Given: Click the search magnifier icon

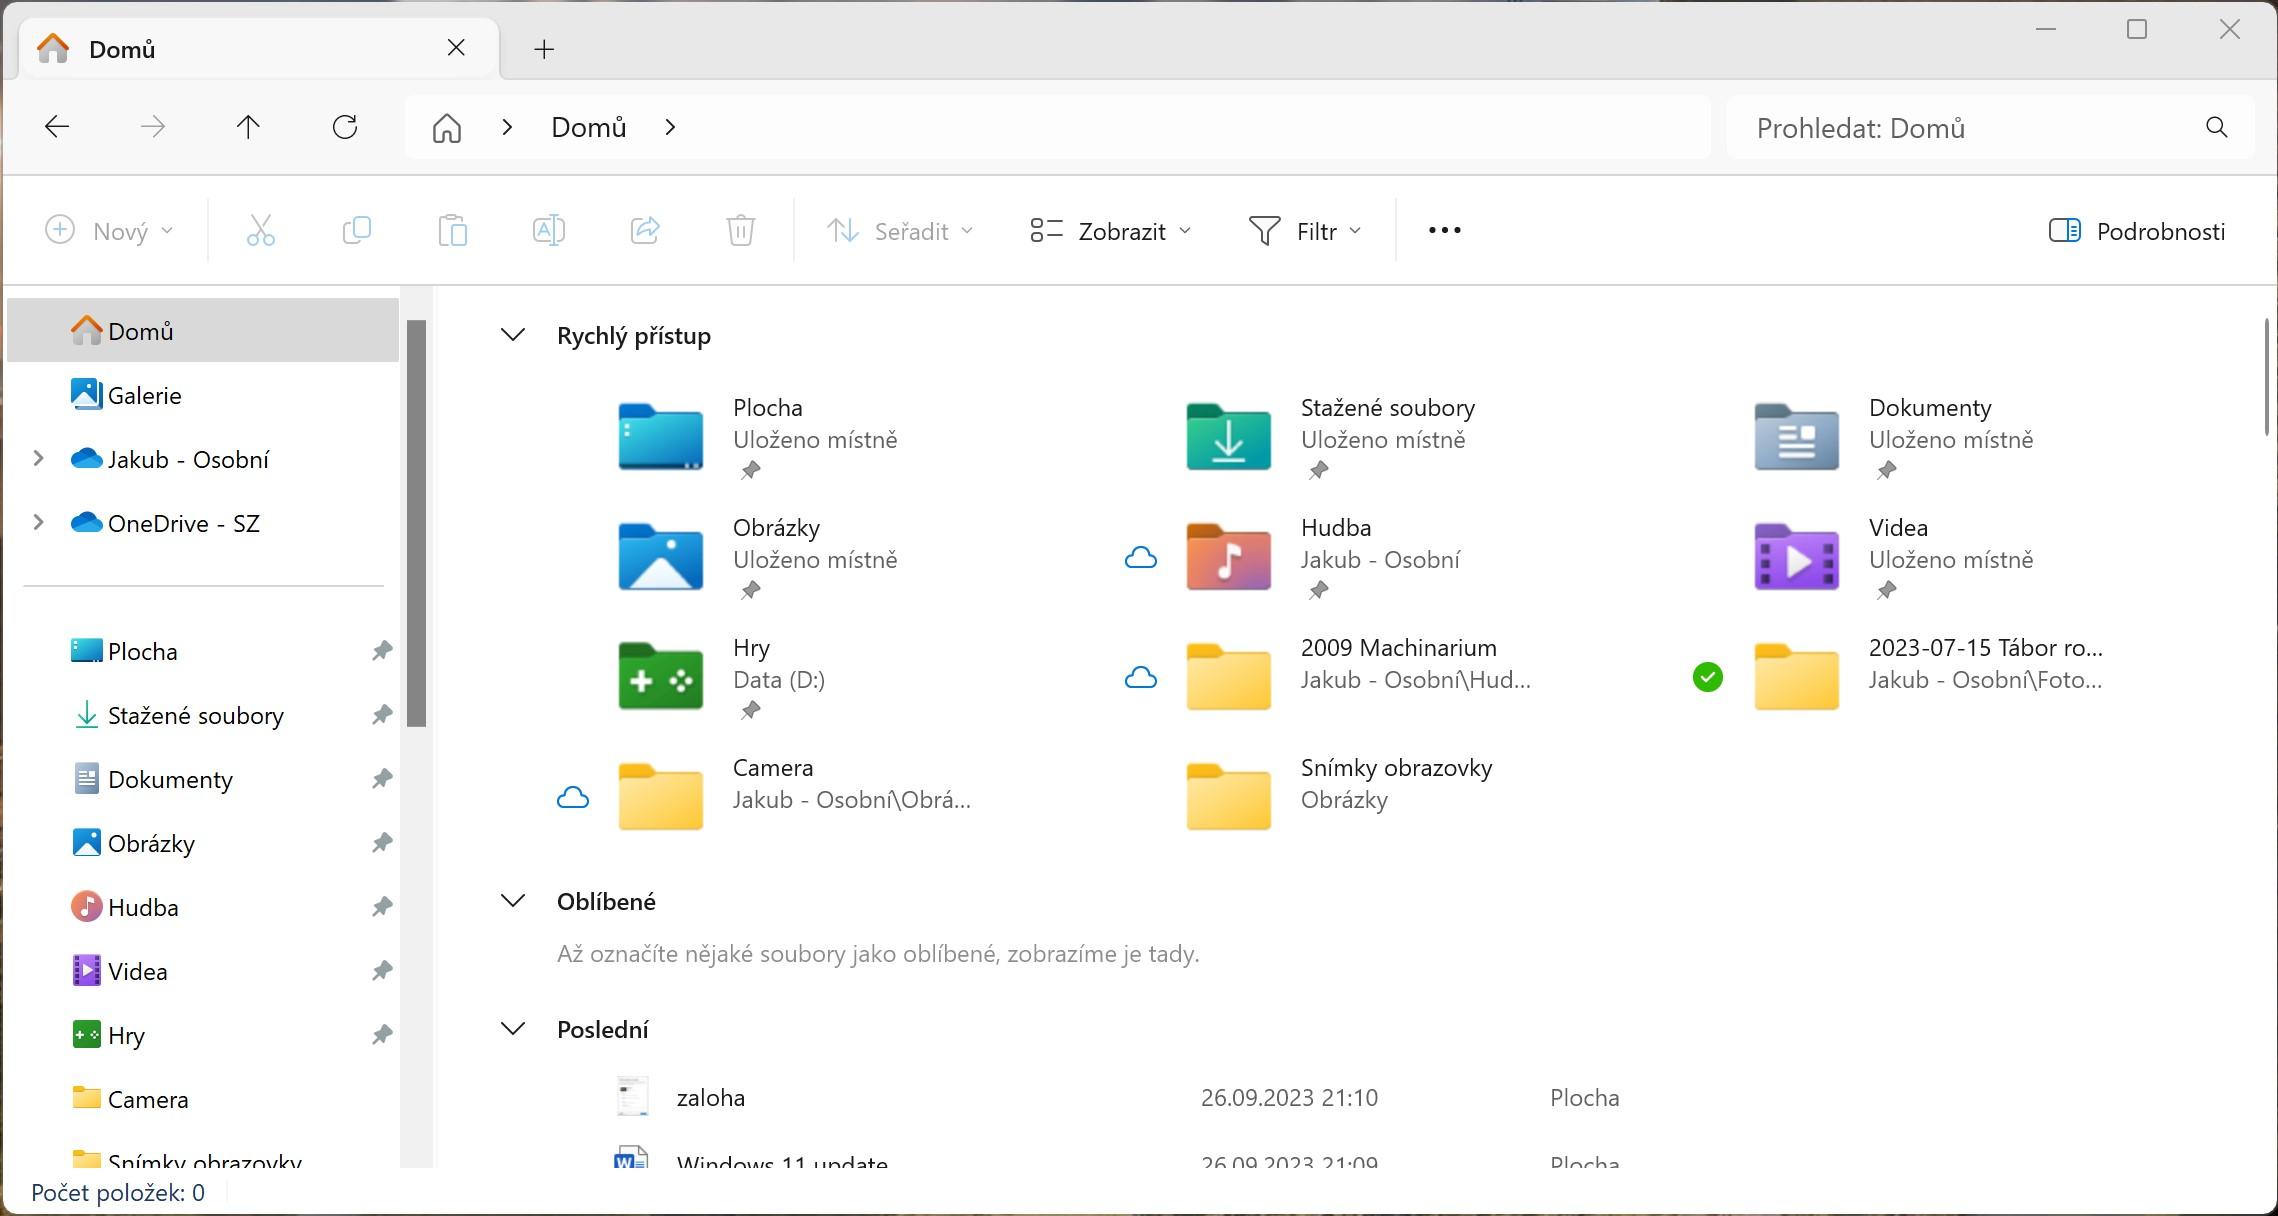Looking at the screenshot, I should (x=2217, y=128).
